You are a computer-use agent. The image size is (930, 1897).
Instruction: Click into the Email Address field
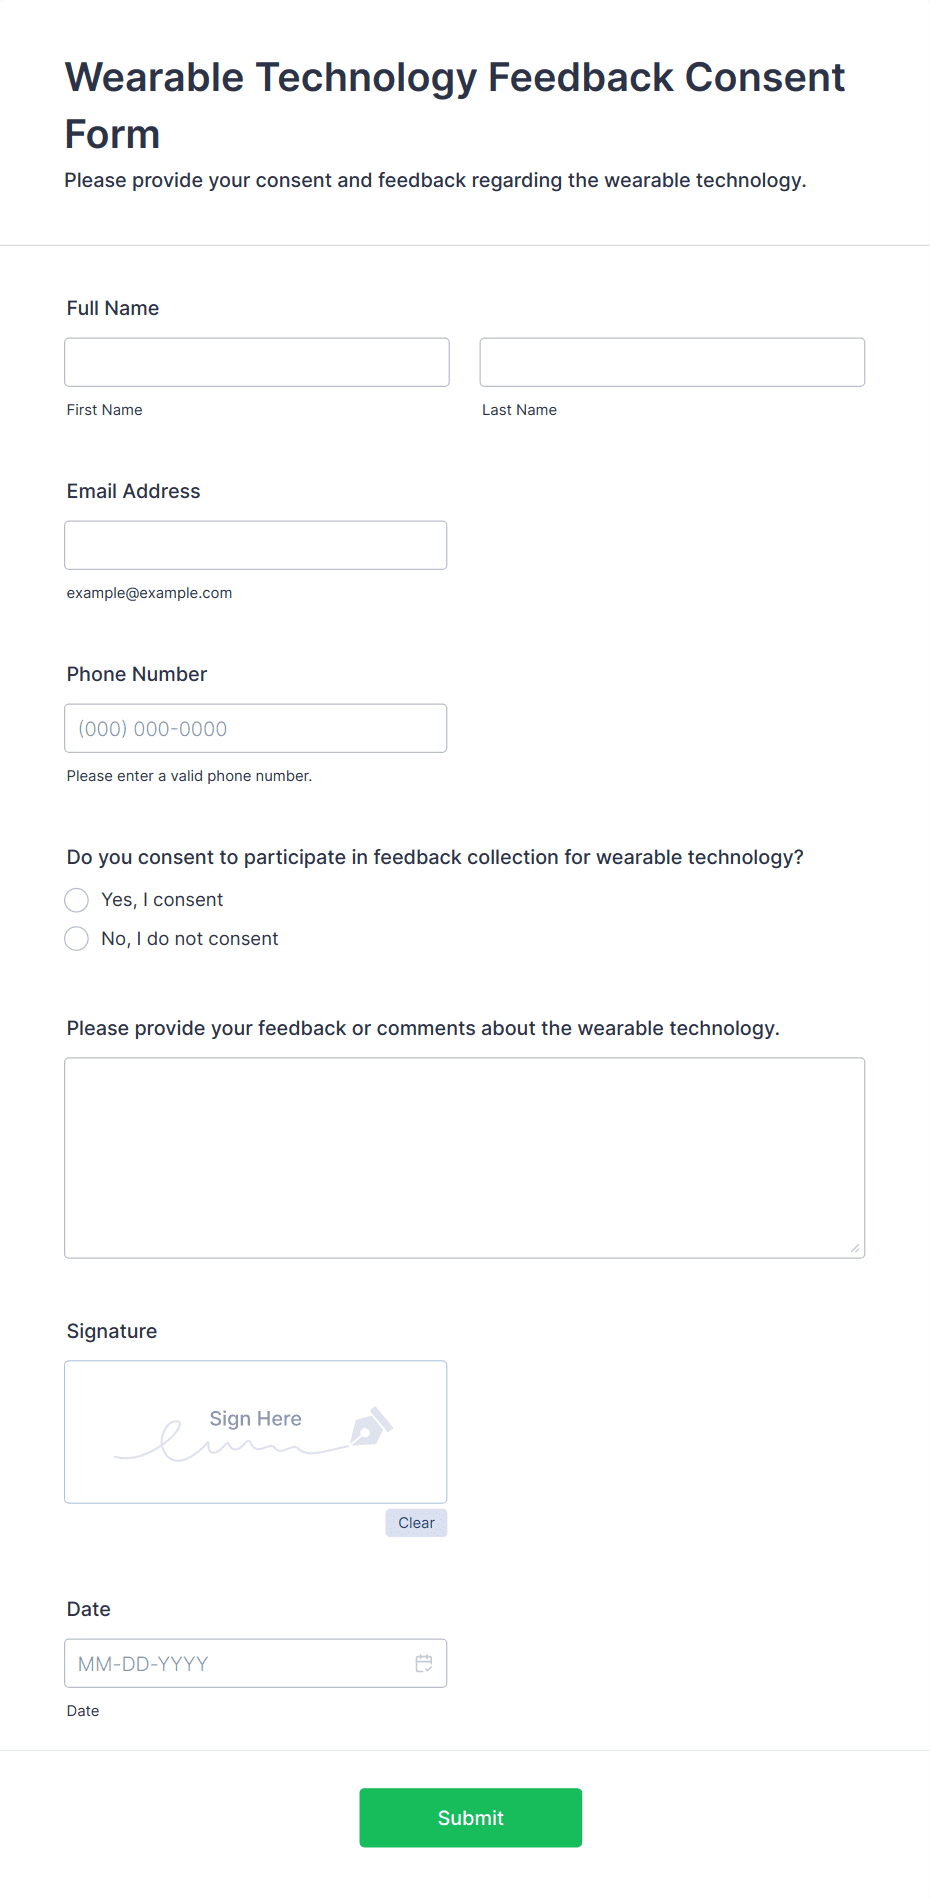coord(256,545)
